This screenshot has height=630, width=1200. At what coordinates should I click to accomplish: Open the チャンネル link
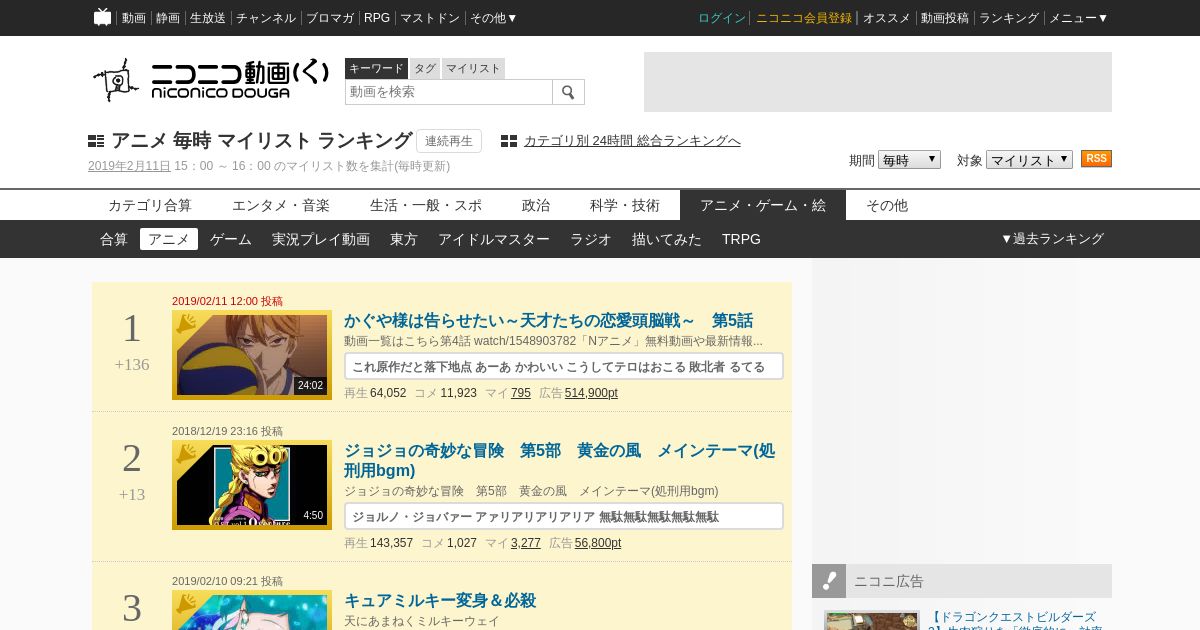click(x=266, y=18)
